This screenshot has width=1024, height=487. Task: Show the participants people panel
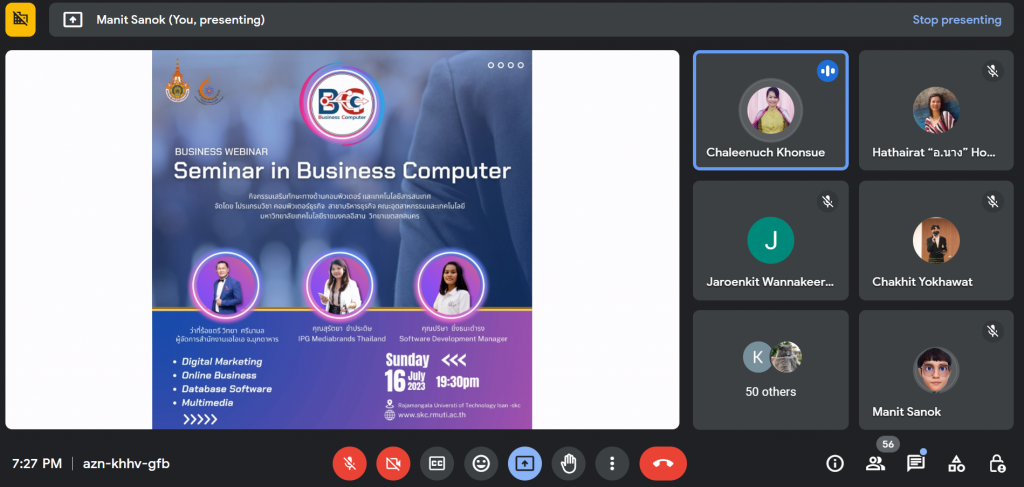click(875, 463)
